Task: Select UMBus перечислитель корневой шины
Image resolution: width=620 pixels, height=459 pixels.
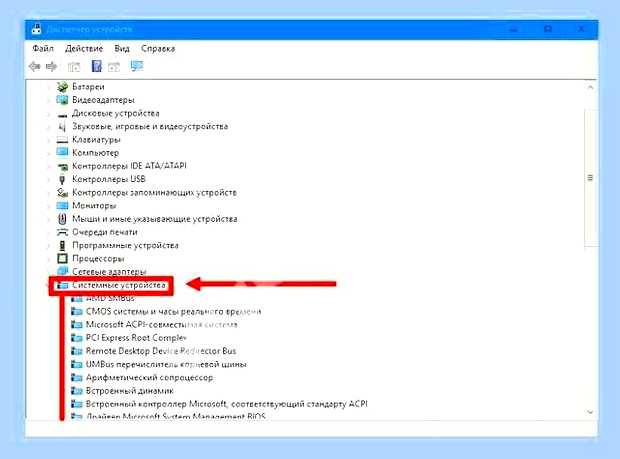Action: point(166,364)
